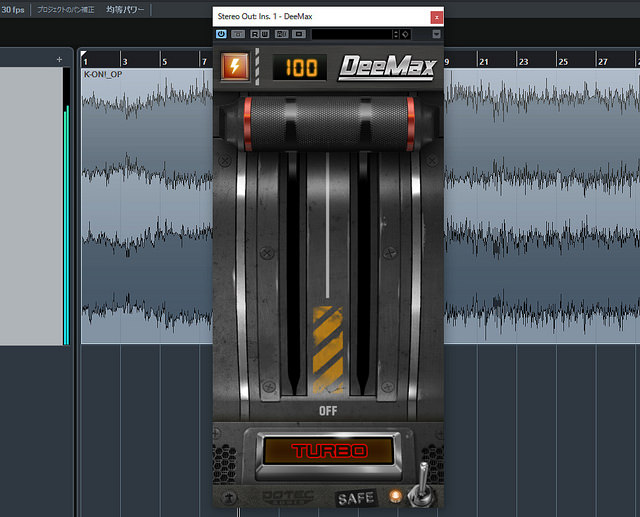
Task: Click bar 25 on the Cubase ruler
Action: tap(563, 62)
